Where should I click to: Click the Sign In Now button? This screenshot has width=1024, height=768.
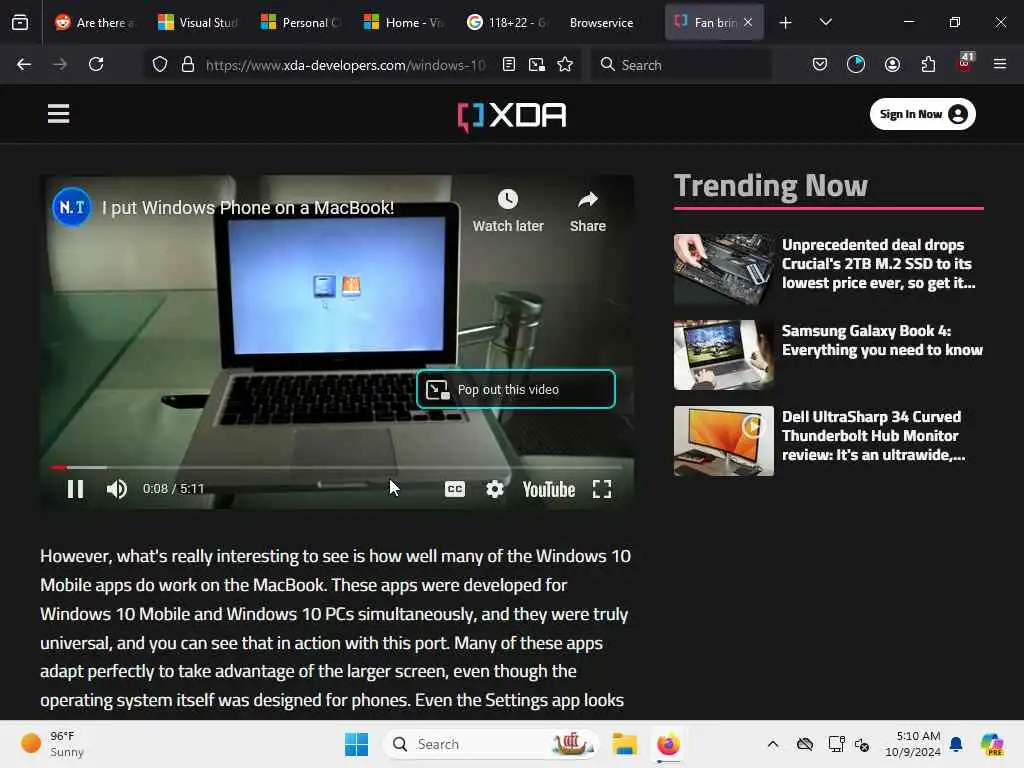tap(923, 114)
